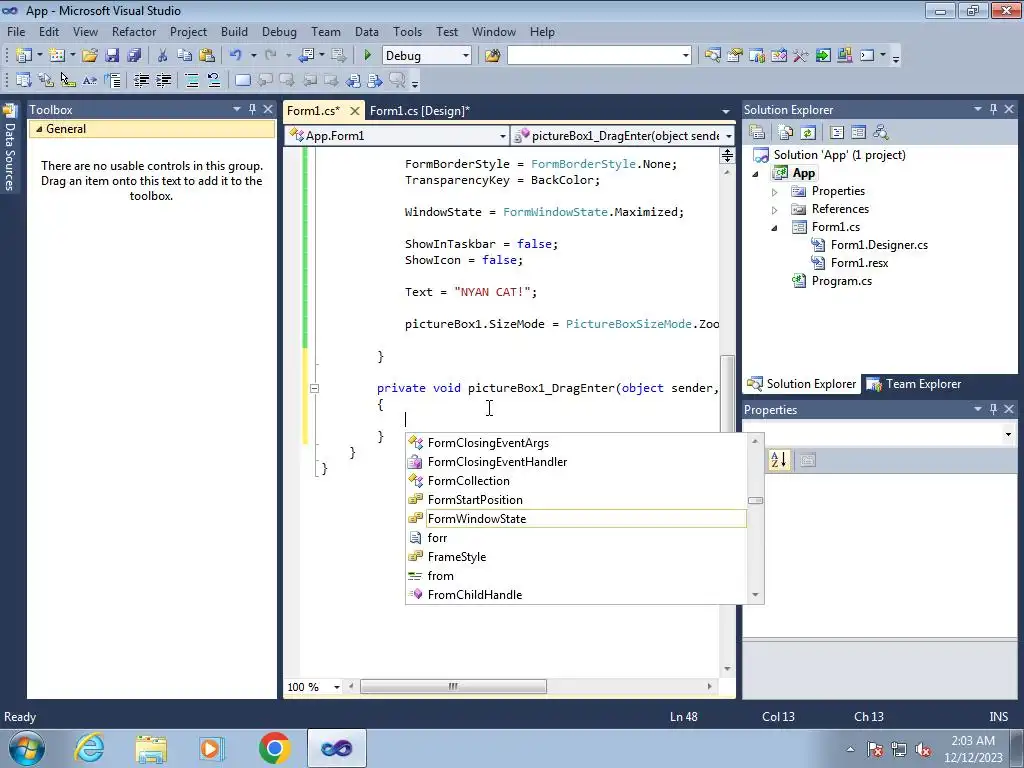
Task: Toggle auto-hide pin on the Toolbox panel
Action: (252, 109)
